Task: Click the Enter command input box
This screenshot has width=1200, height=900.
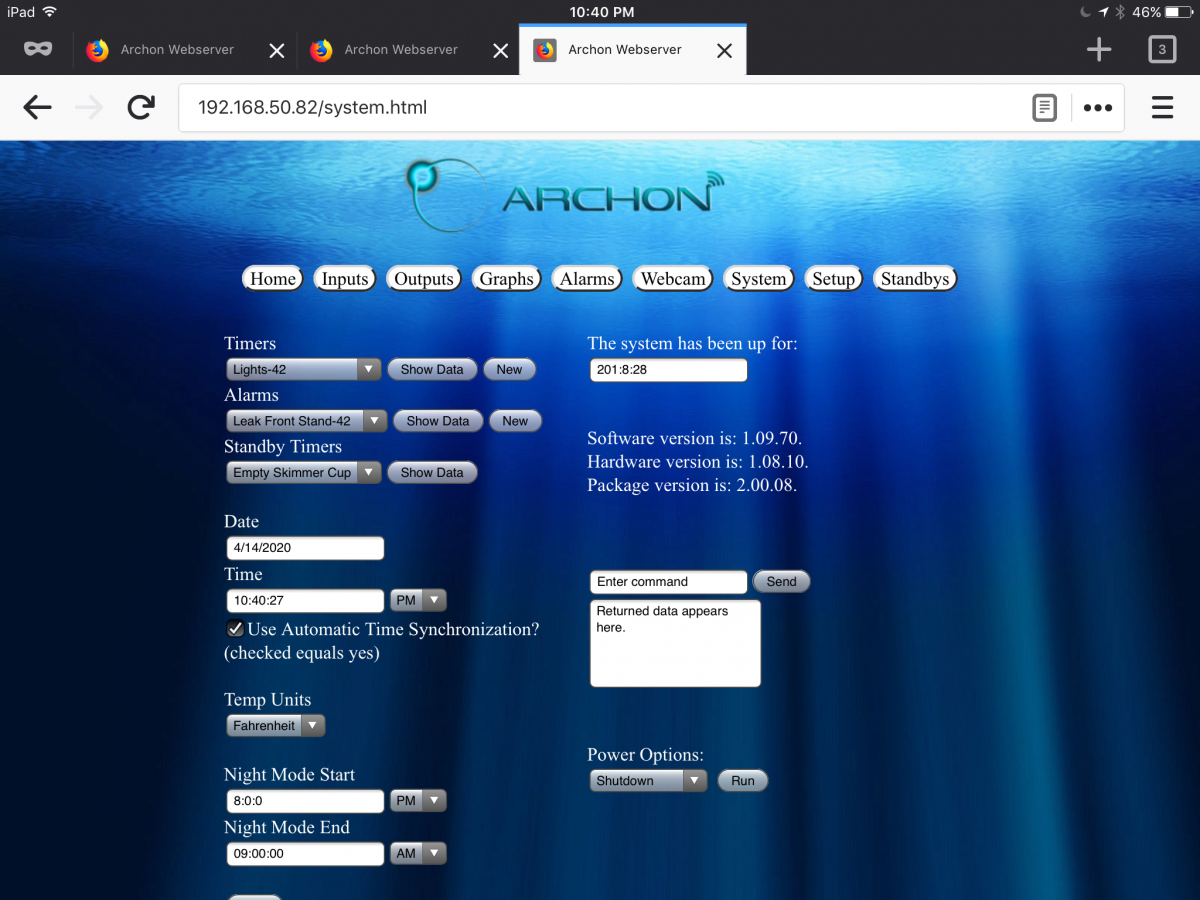Action: pyautogui.click(x=669, y=582)
